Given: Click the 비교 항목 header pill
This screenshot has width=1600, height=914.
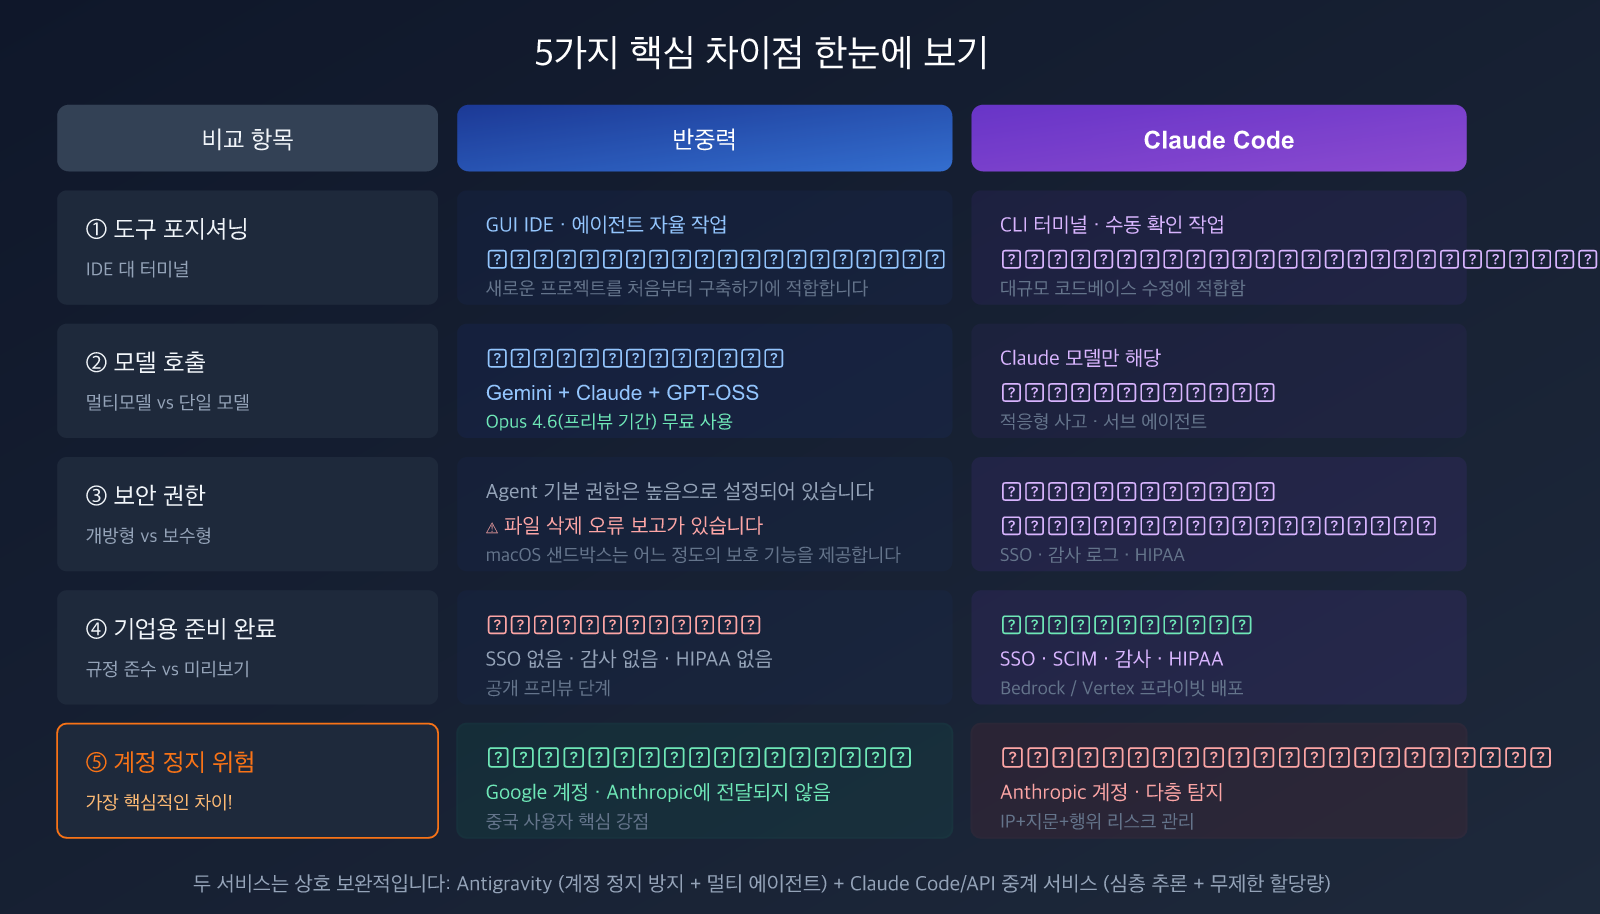Looking at the screenshot, I should 247,139.
